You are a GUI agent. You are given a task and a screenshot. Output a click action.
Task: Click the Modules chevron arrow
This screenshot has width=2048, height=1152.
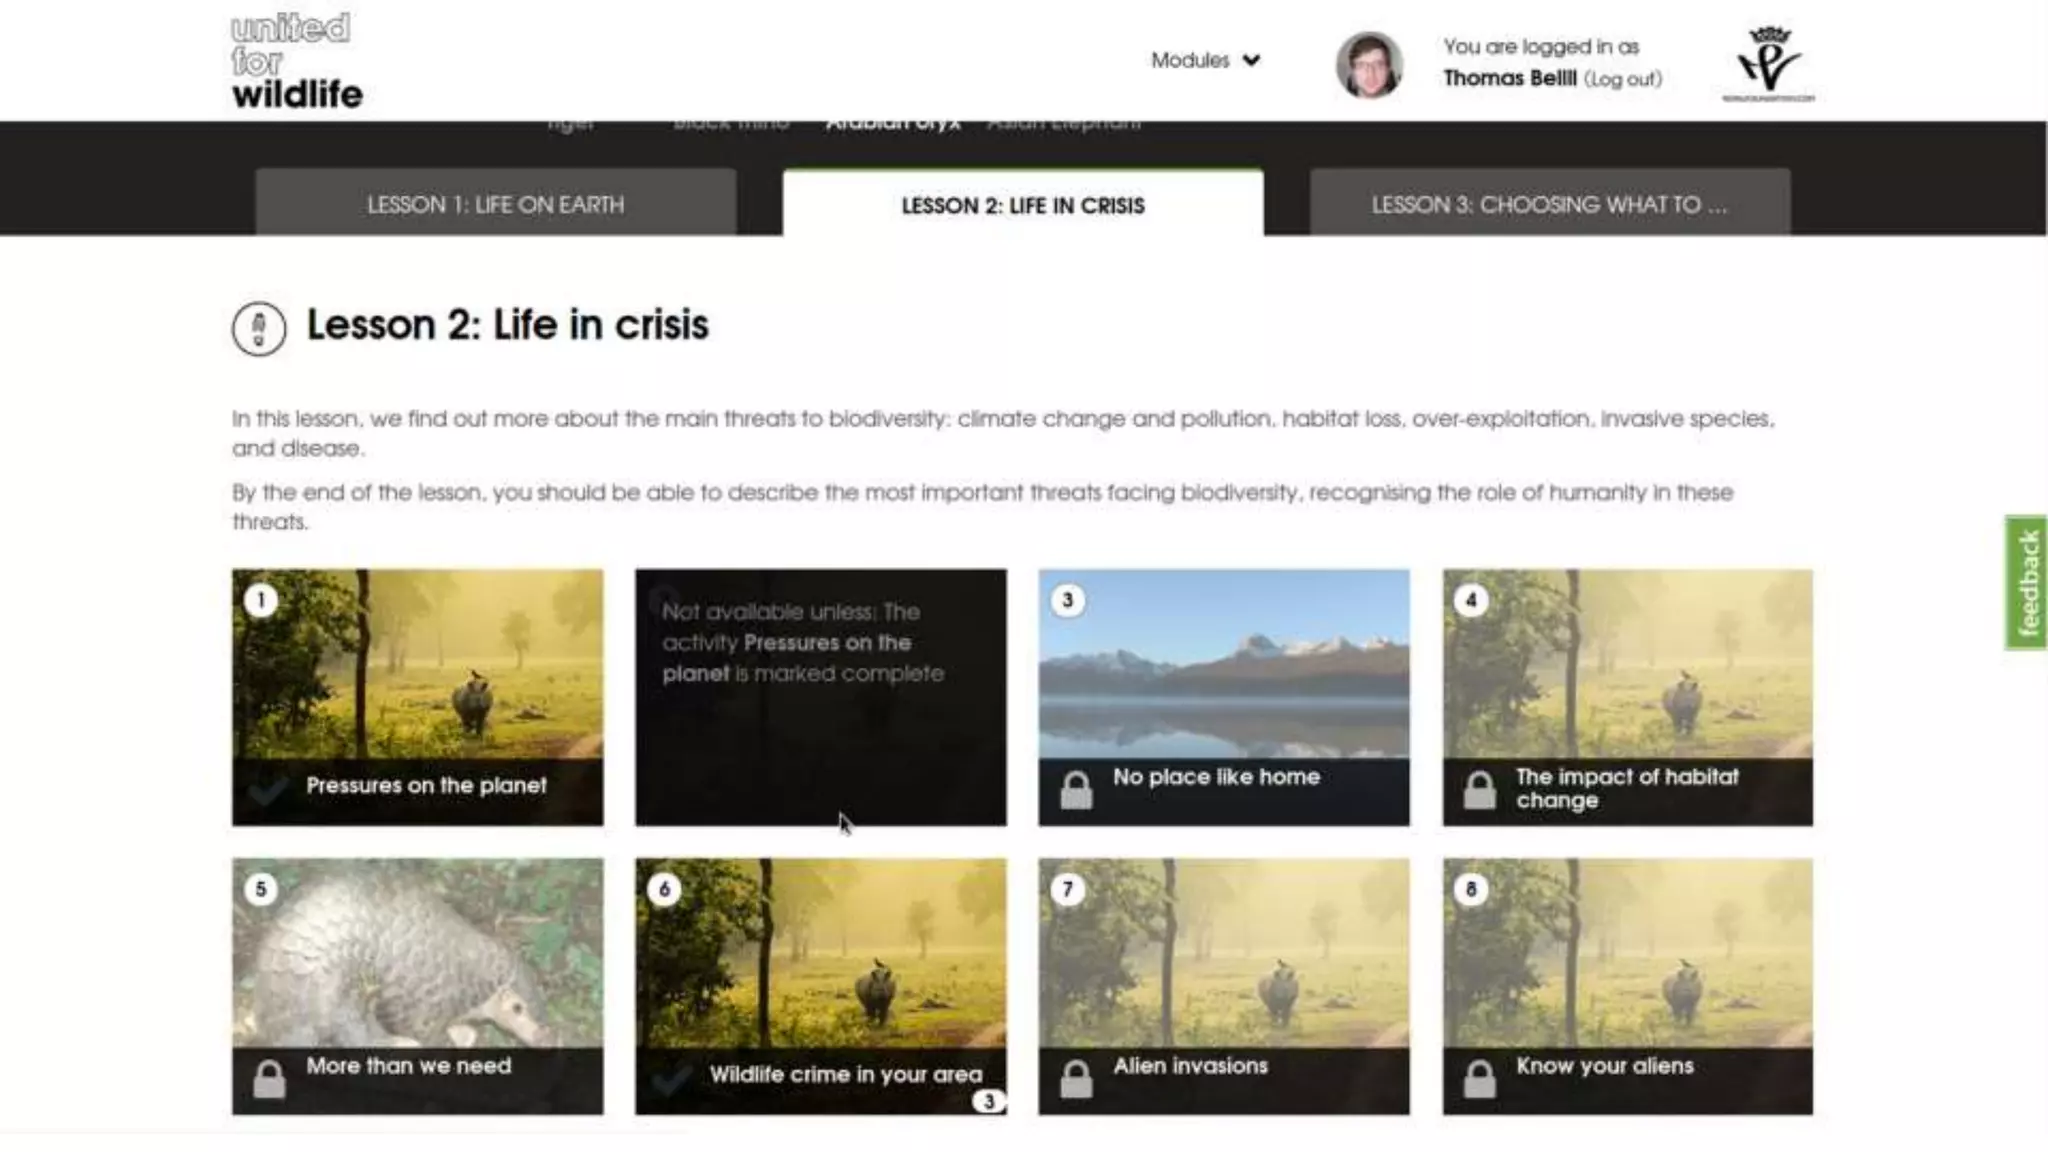1251,61
